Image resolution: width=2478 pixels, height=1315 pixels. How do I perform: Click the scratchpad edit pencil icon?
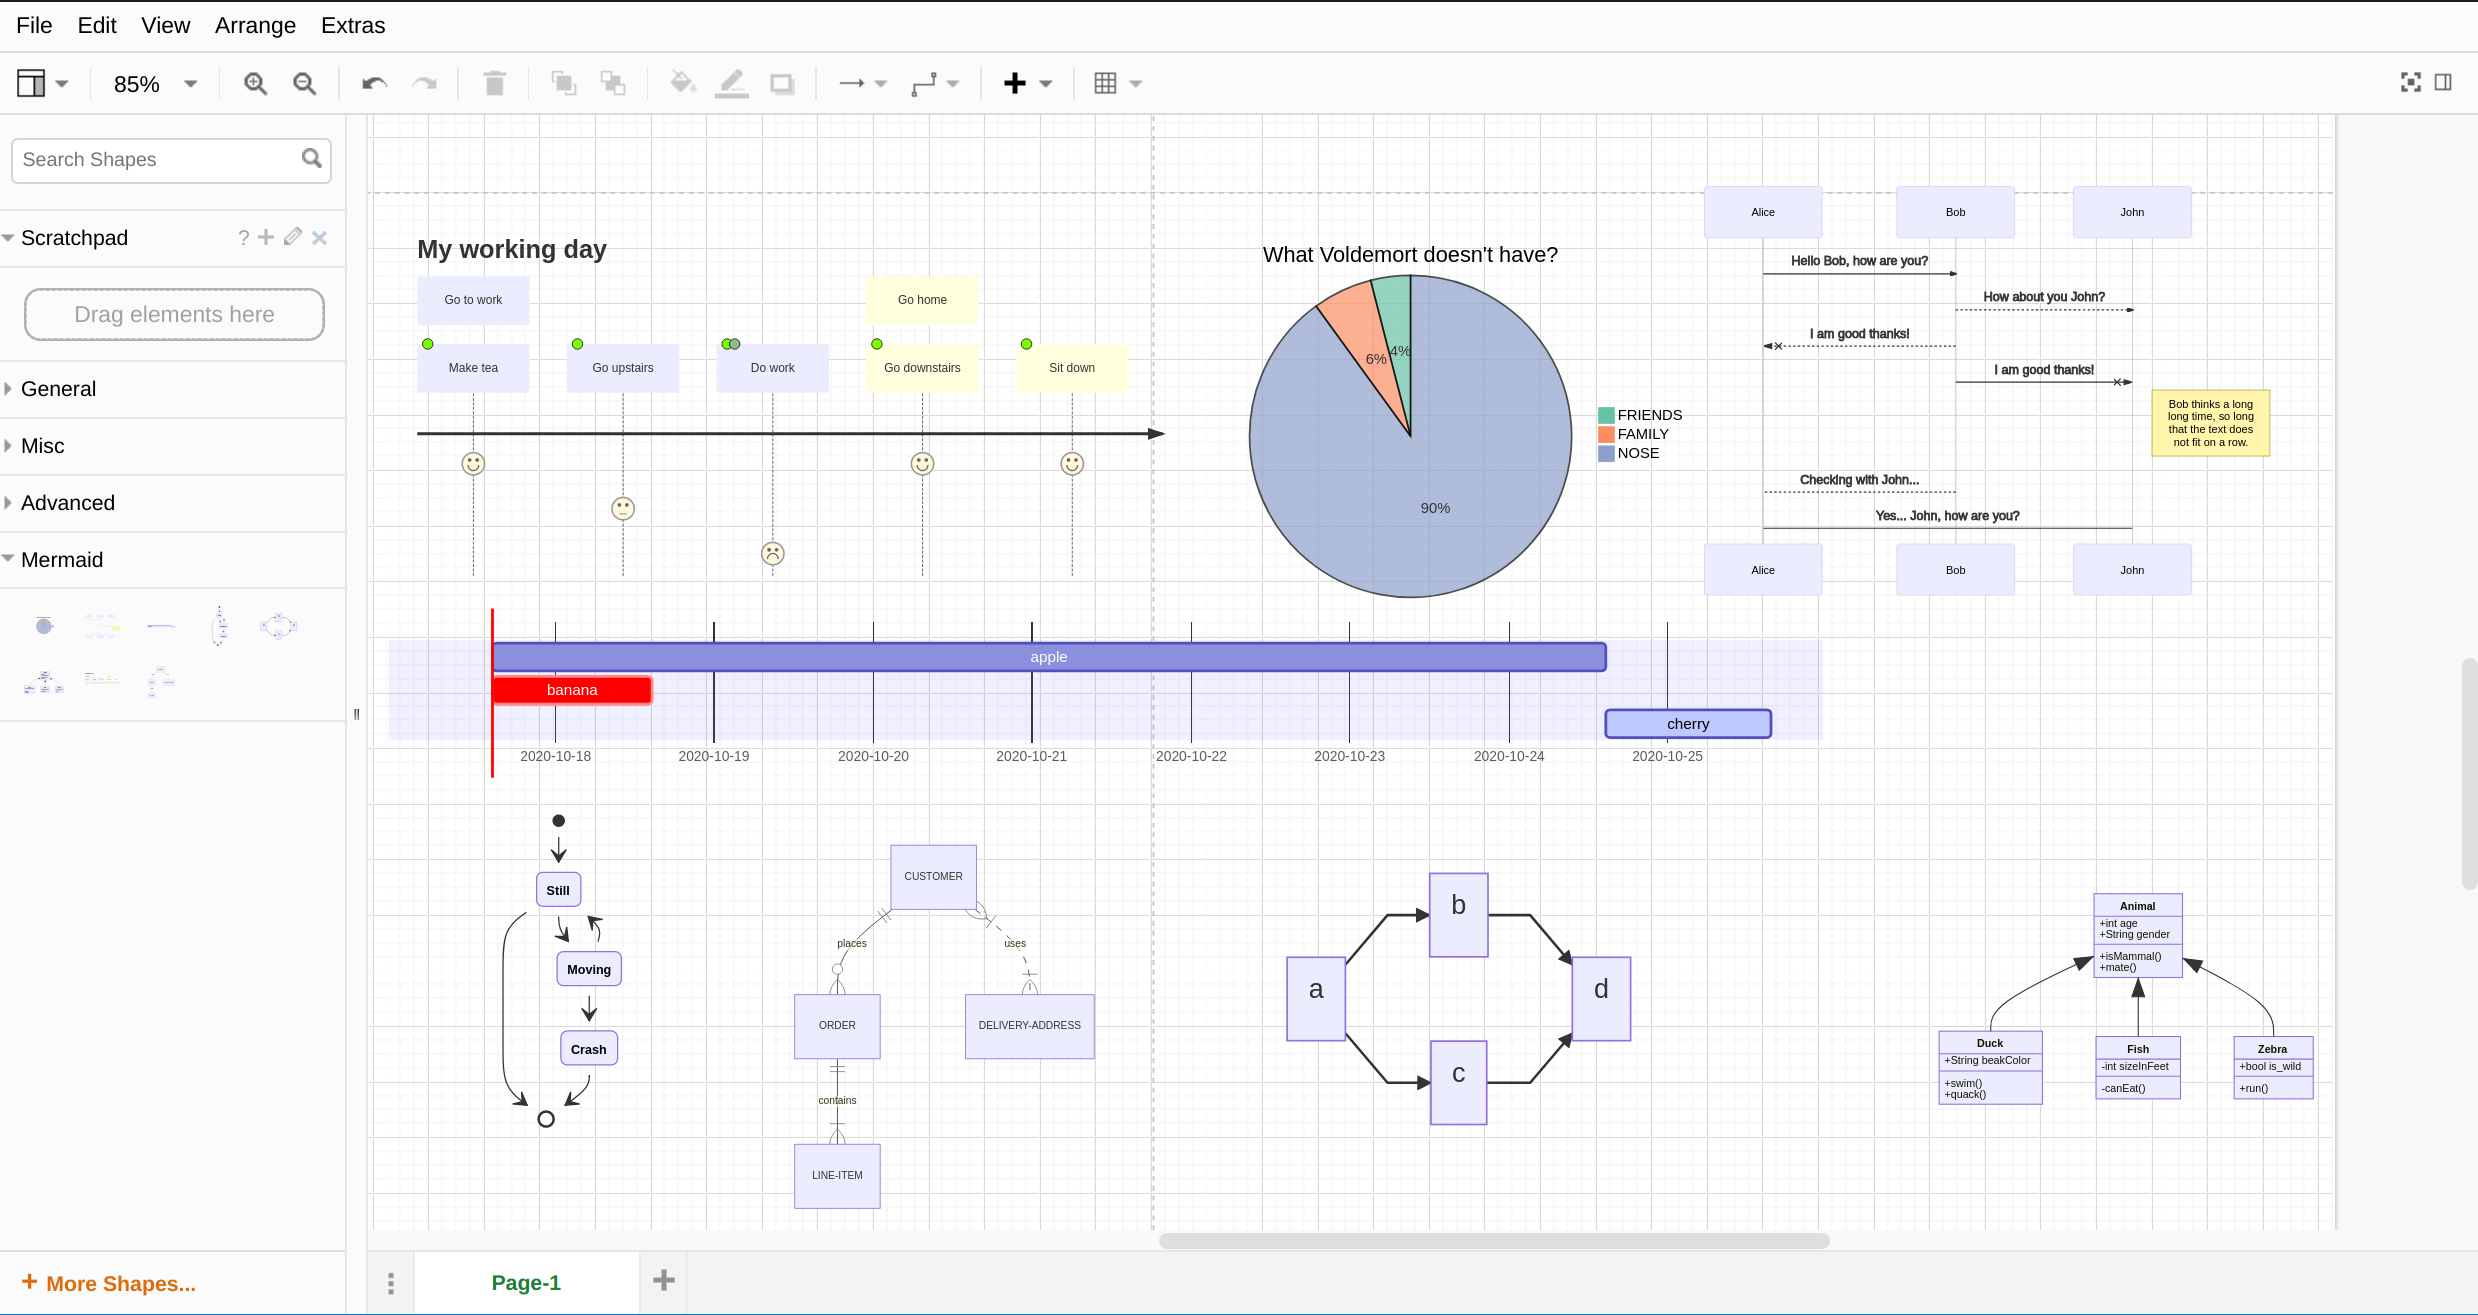(293, 237)
